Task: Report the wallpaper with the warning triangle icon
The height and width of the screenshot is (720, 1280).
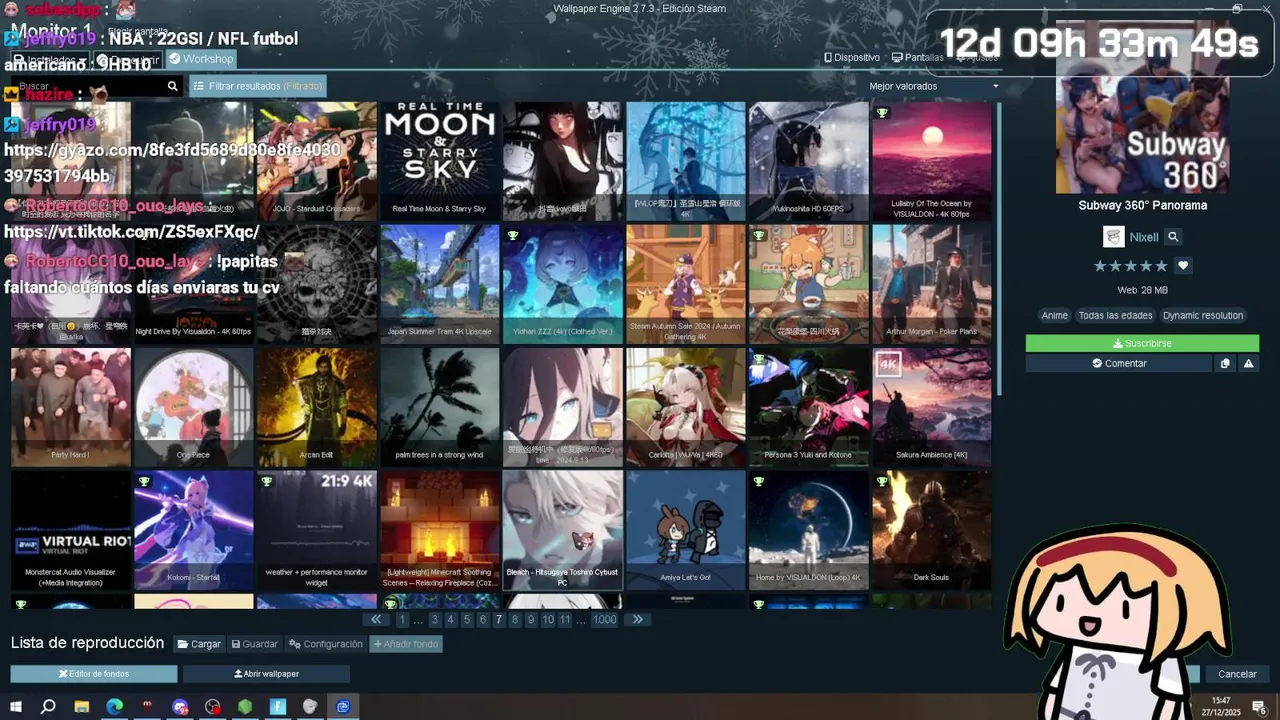Action: click(x=1248, y=364)
